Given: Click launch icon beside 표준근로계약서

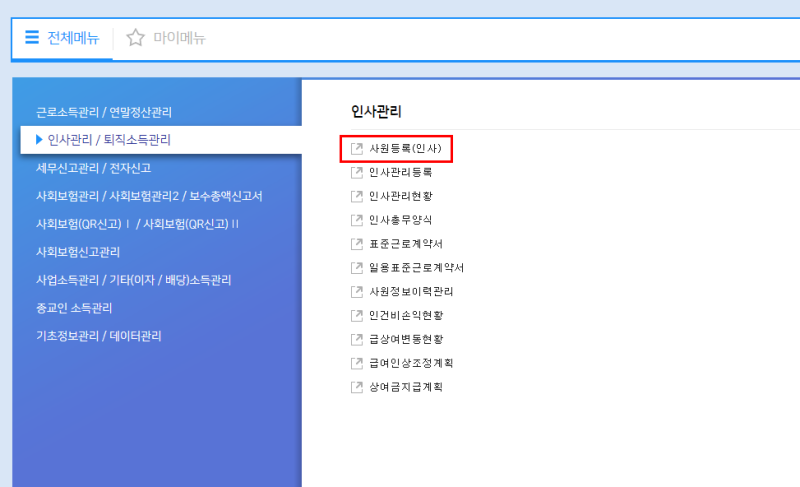Looking at the screenshot, I should (x=357, y=244).
